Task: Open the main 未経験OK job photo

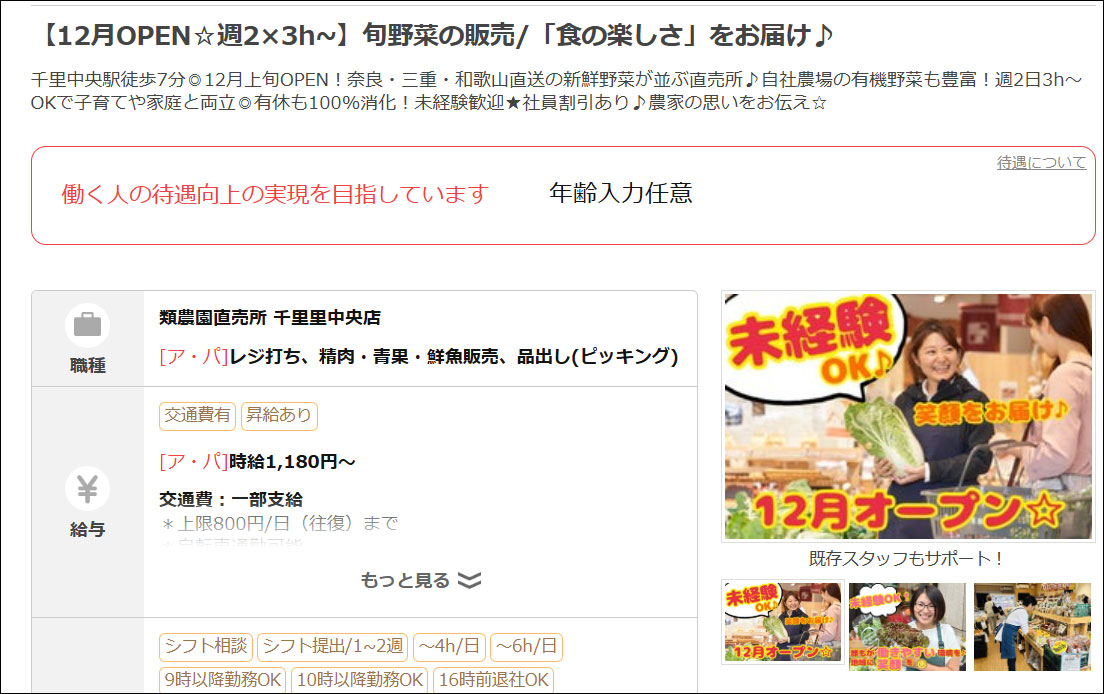Action: point(908,417)
